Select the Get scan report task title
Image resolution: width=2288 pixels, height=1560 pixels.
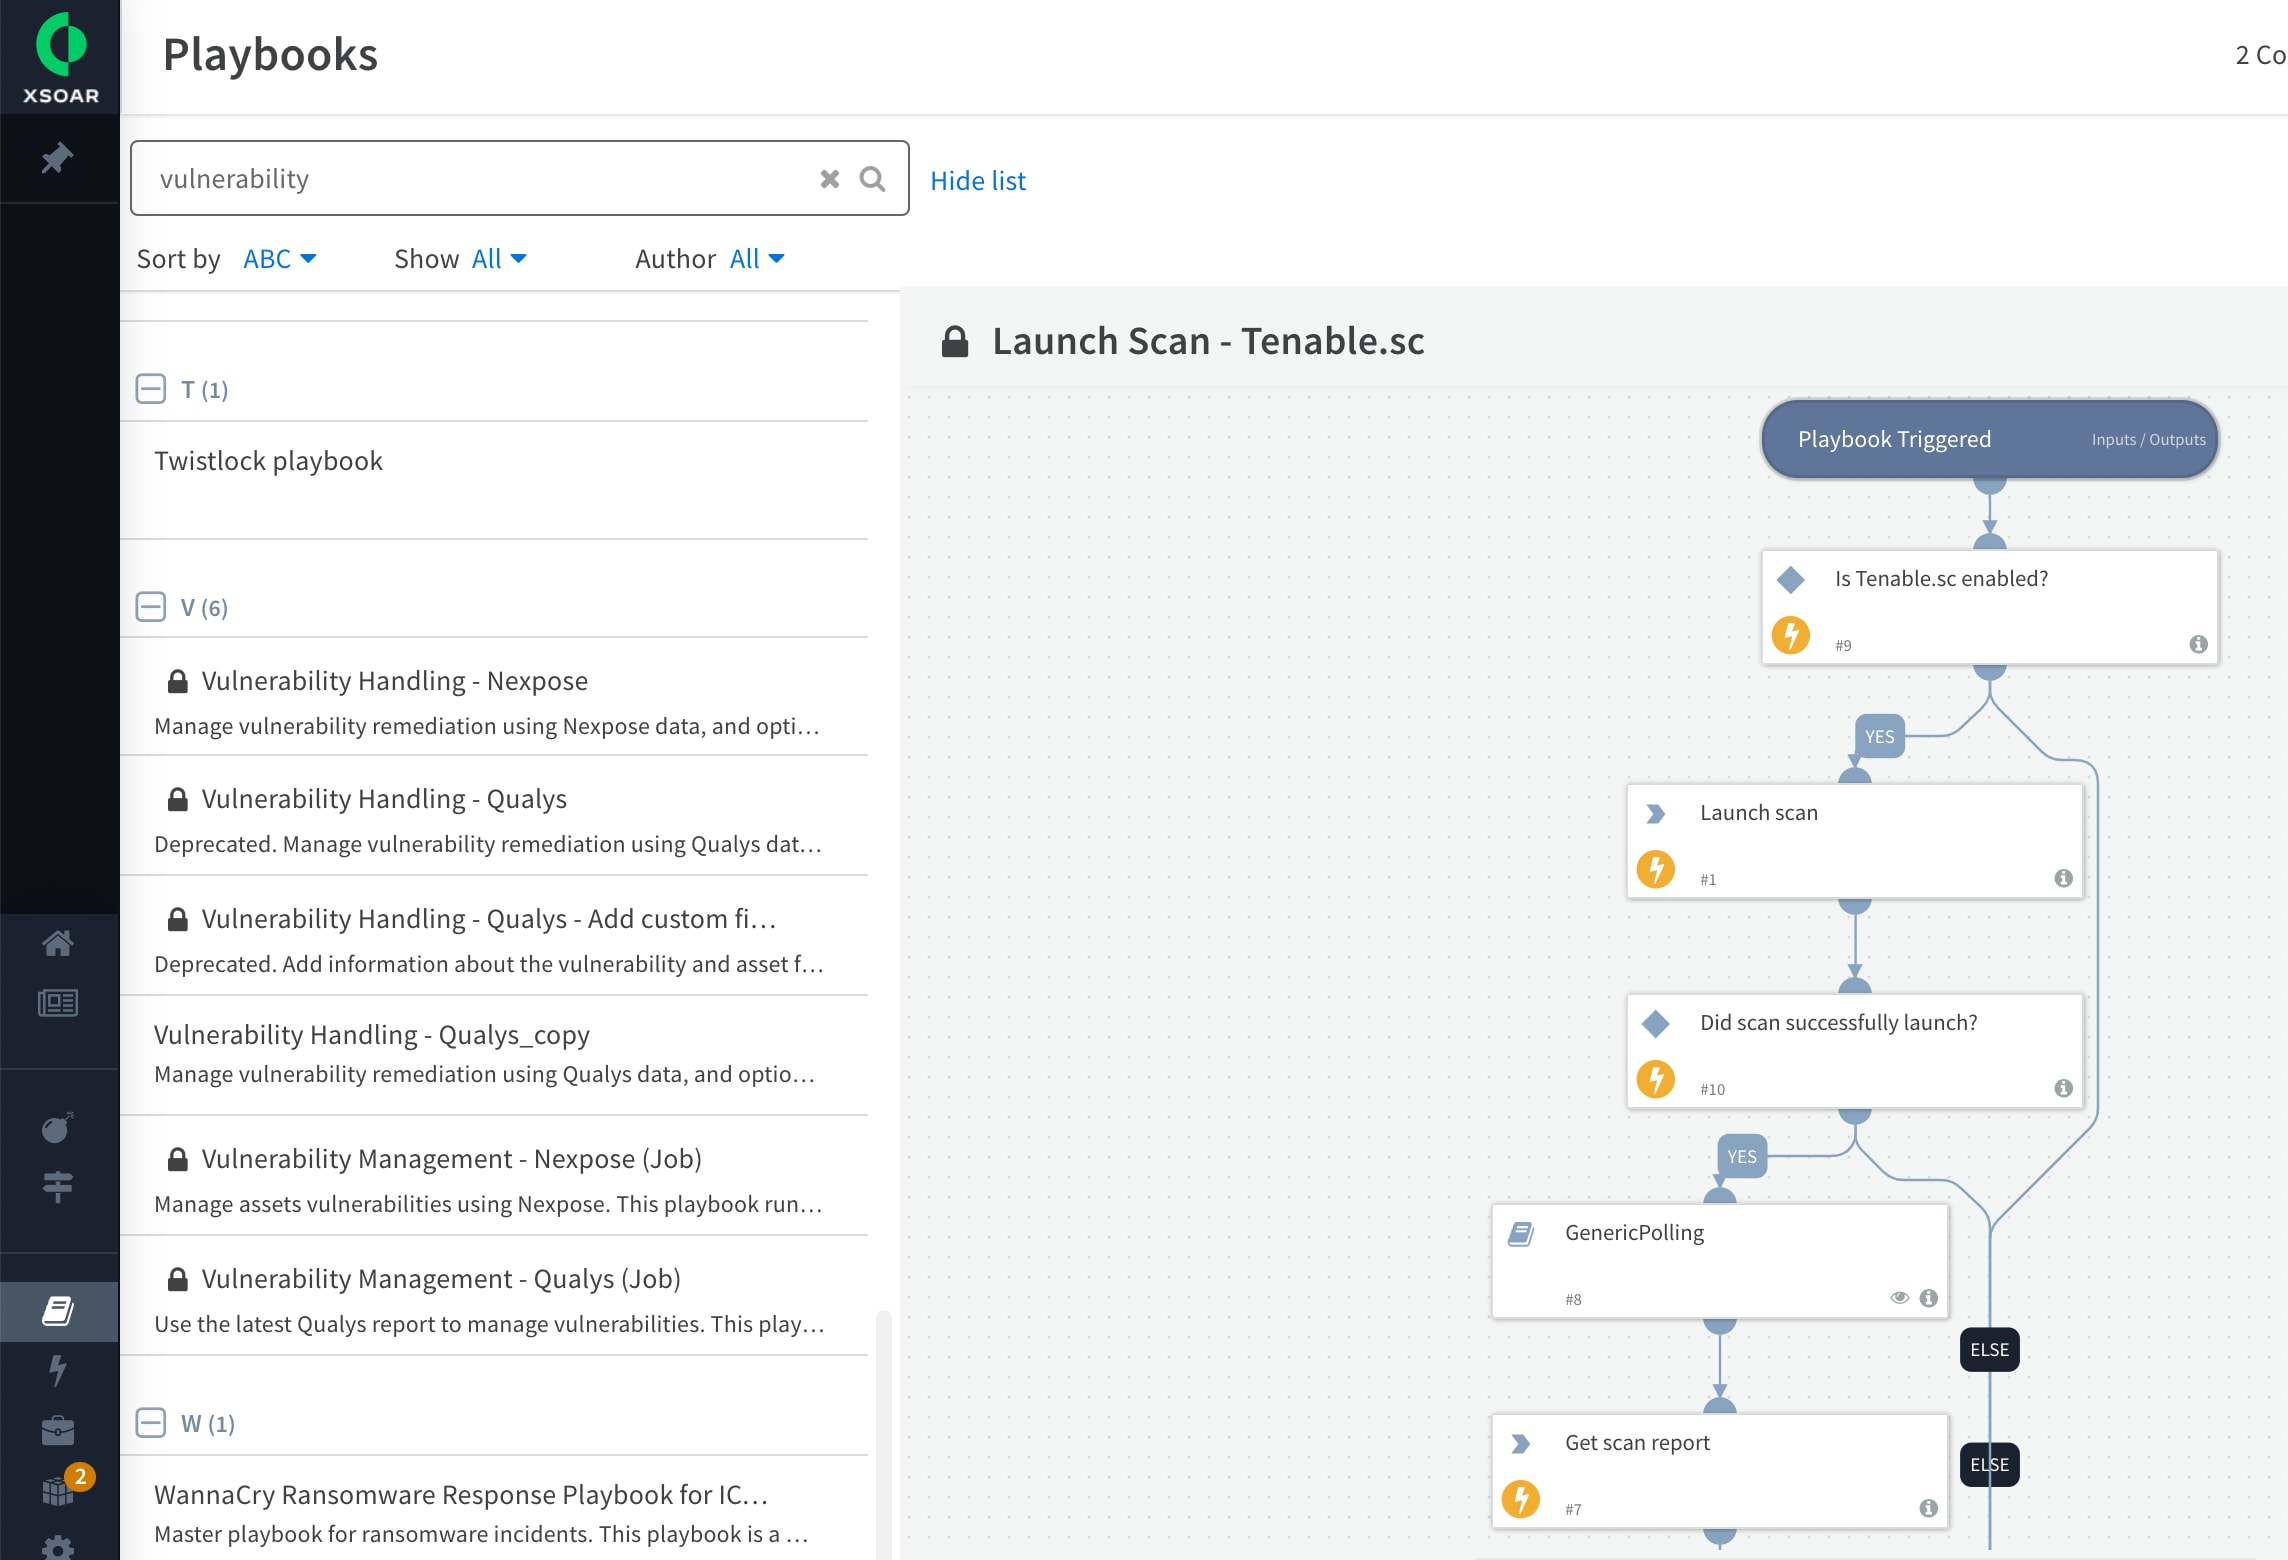[x=1637, y=1443]
